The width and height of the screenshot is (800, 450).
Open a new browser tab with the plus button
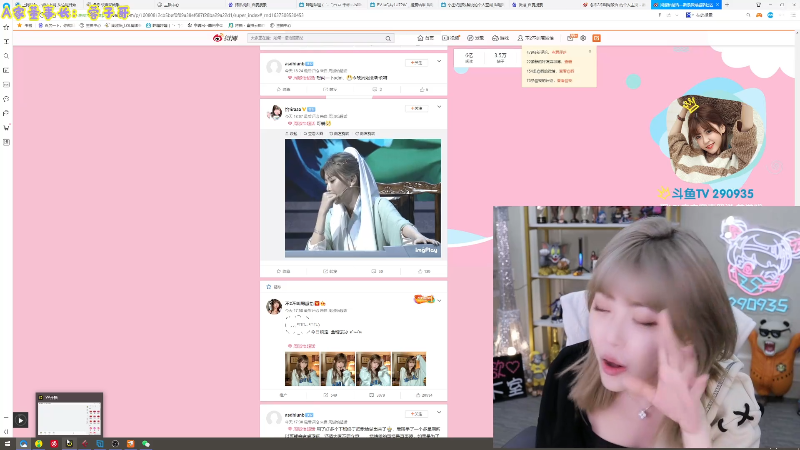pyautogui.click(x=727, y=5)
